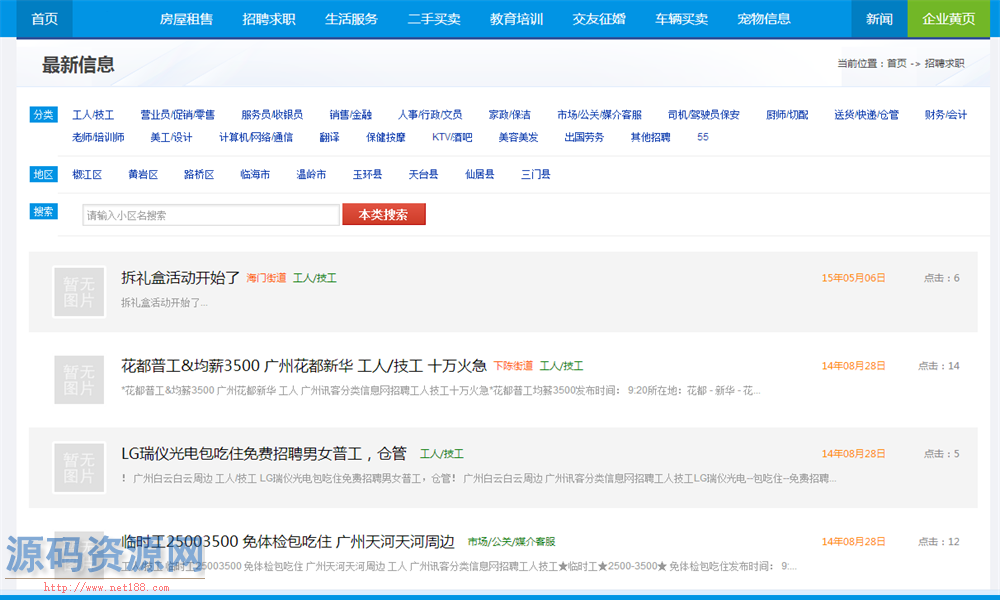
Task: Open the 房屋租售 navigation tab
Action: pos(186,19)
